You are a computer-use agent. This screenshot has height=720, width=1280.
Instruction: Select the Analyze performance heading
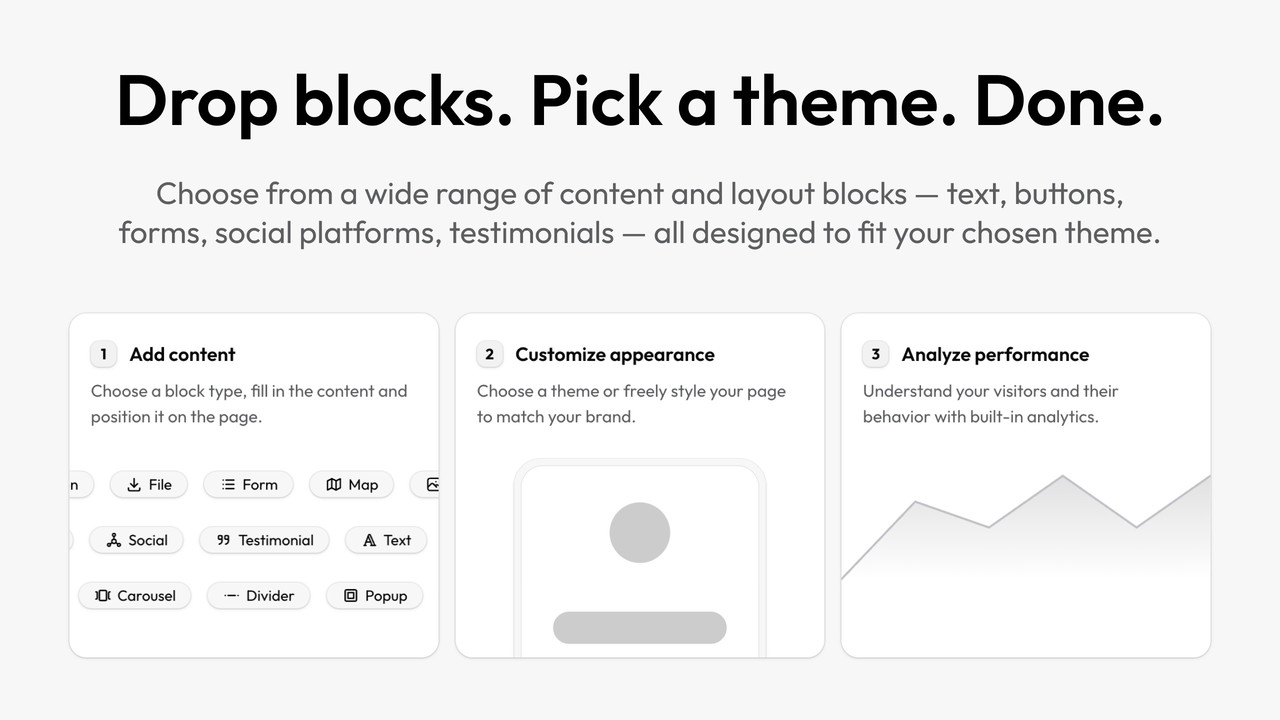click(994, 354)
